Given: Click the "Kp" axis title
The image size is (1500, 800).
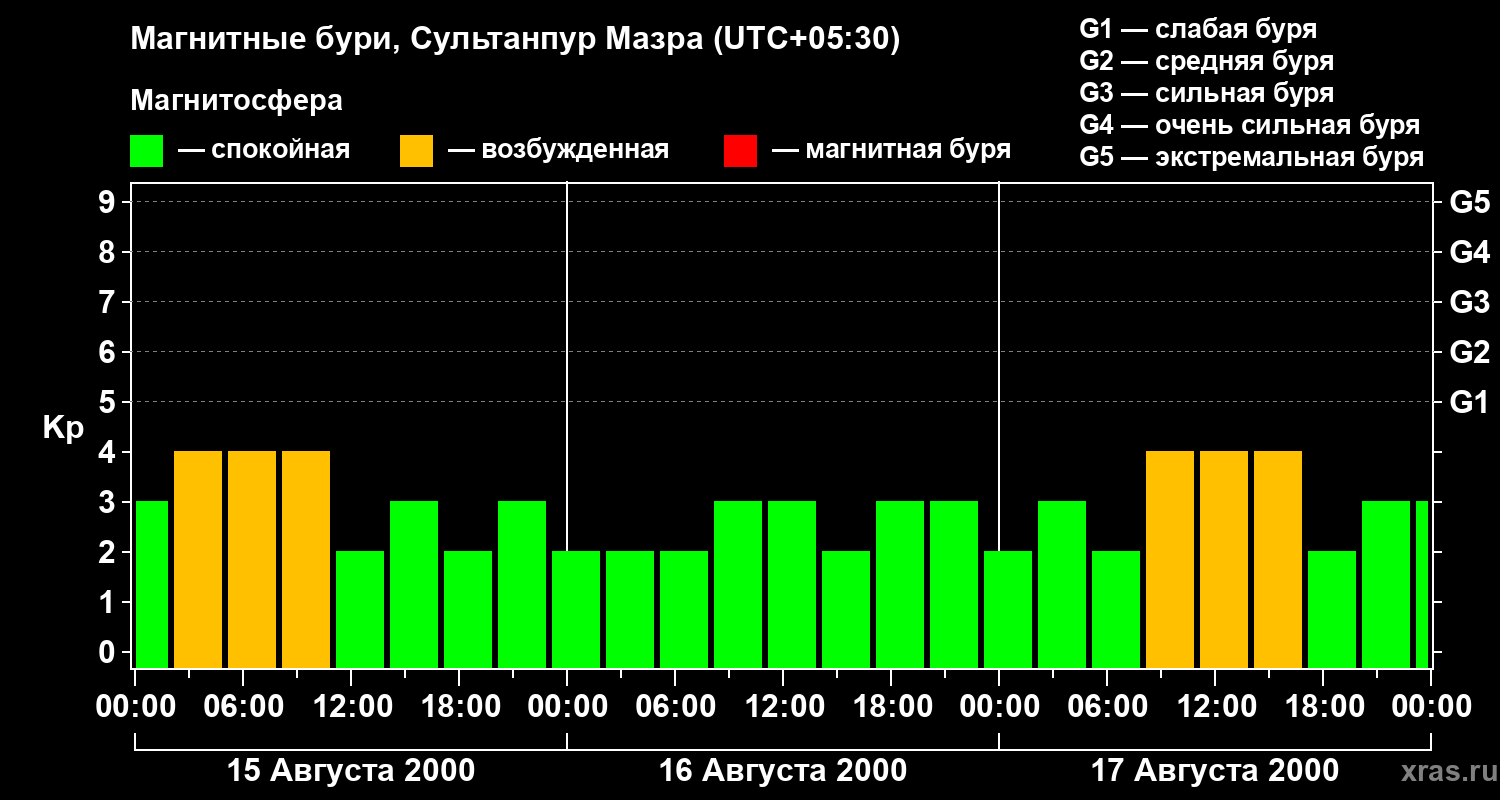Looking at the screenshot, I should pyautogui.click(x=64, y=429).
